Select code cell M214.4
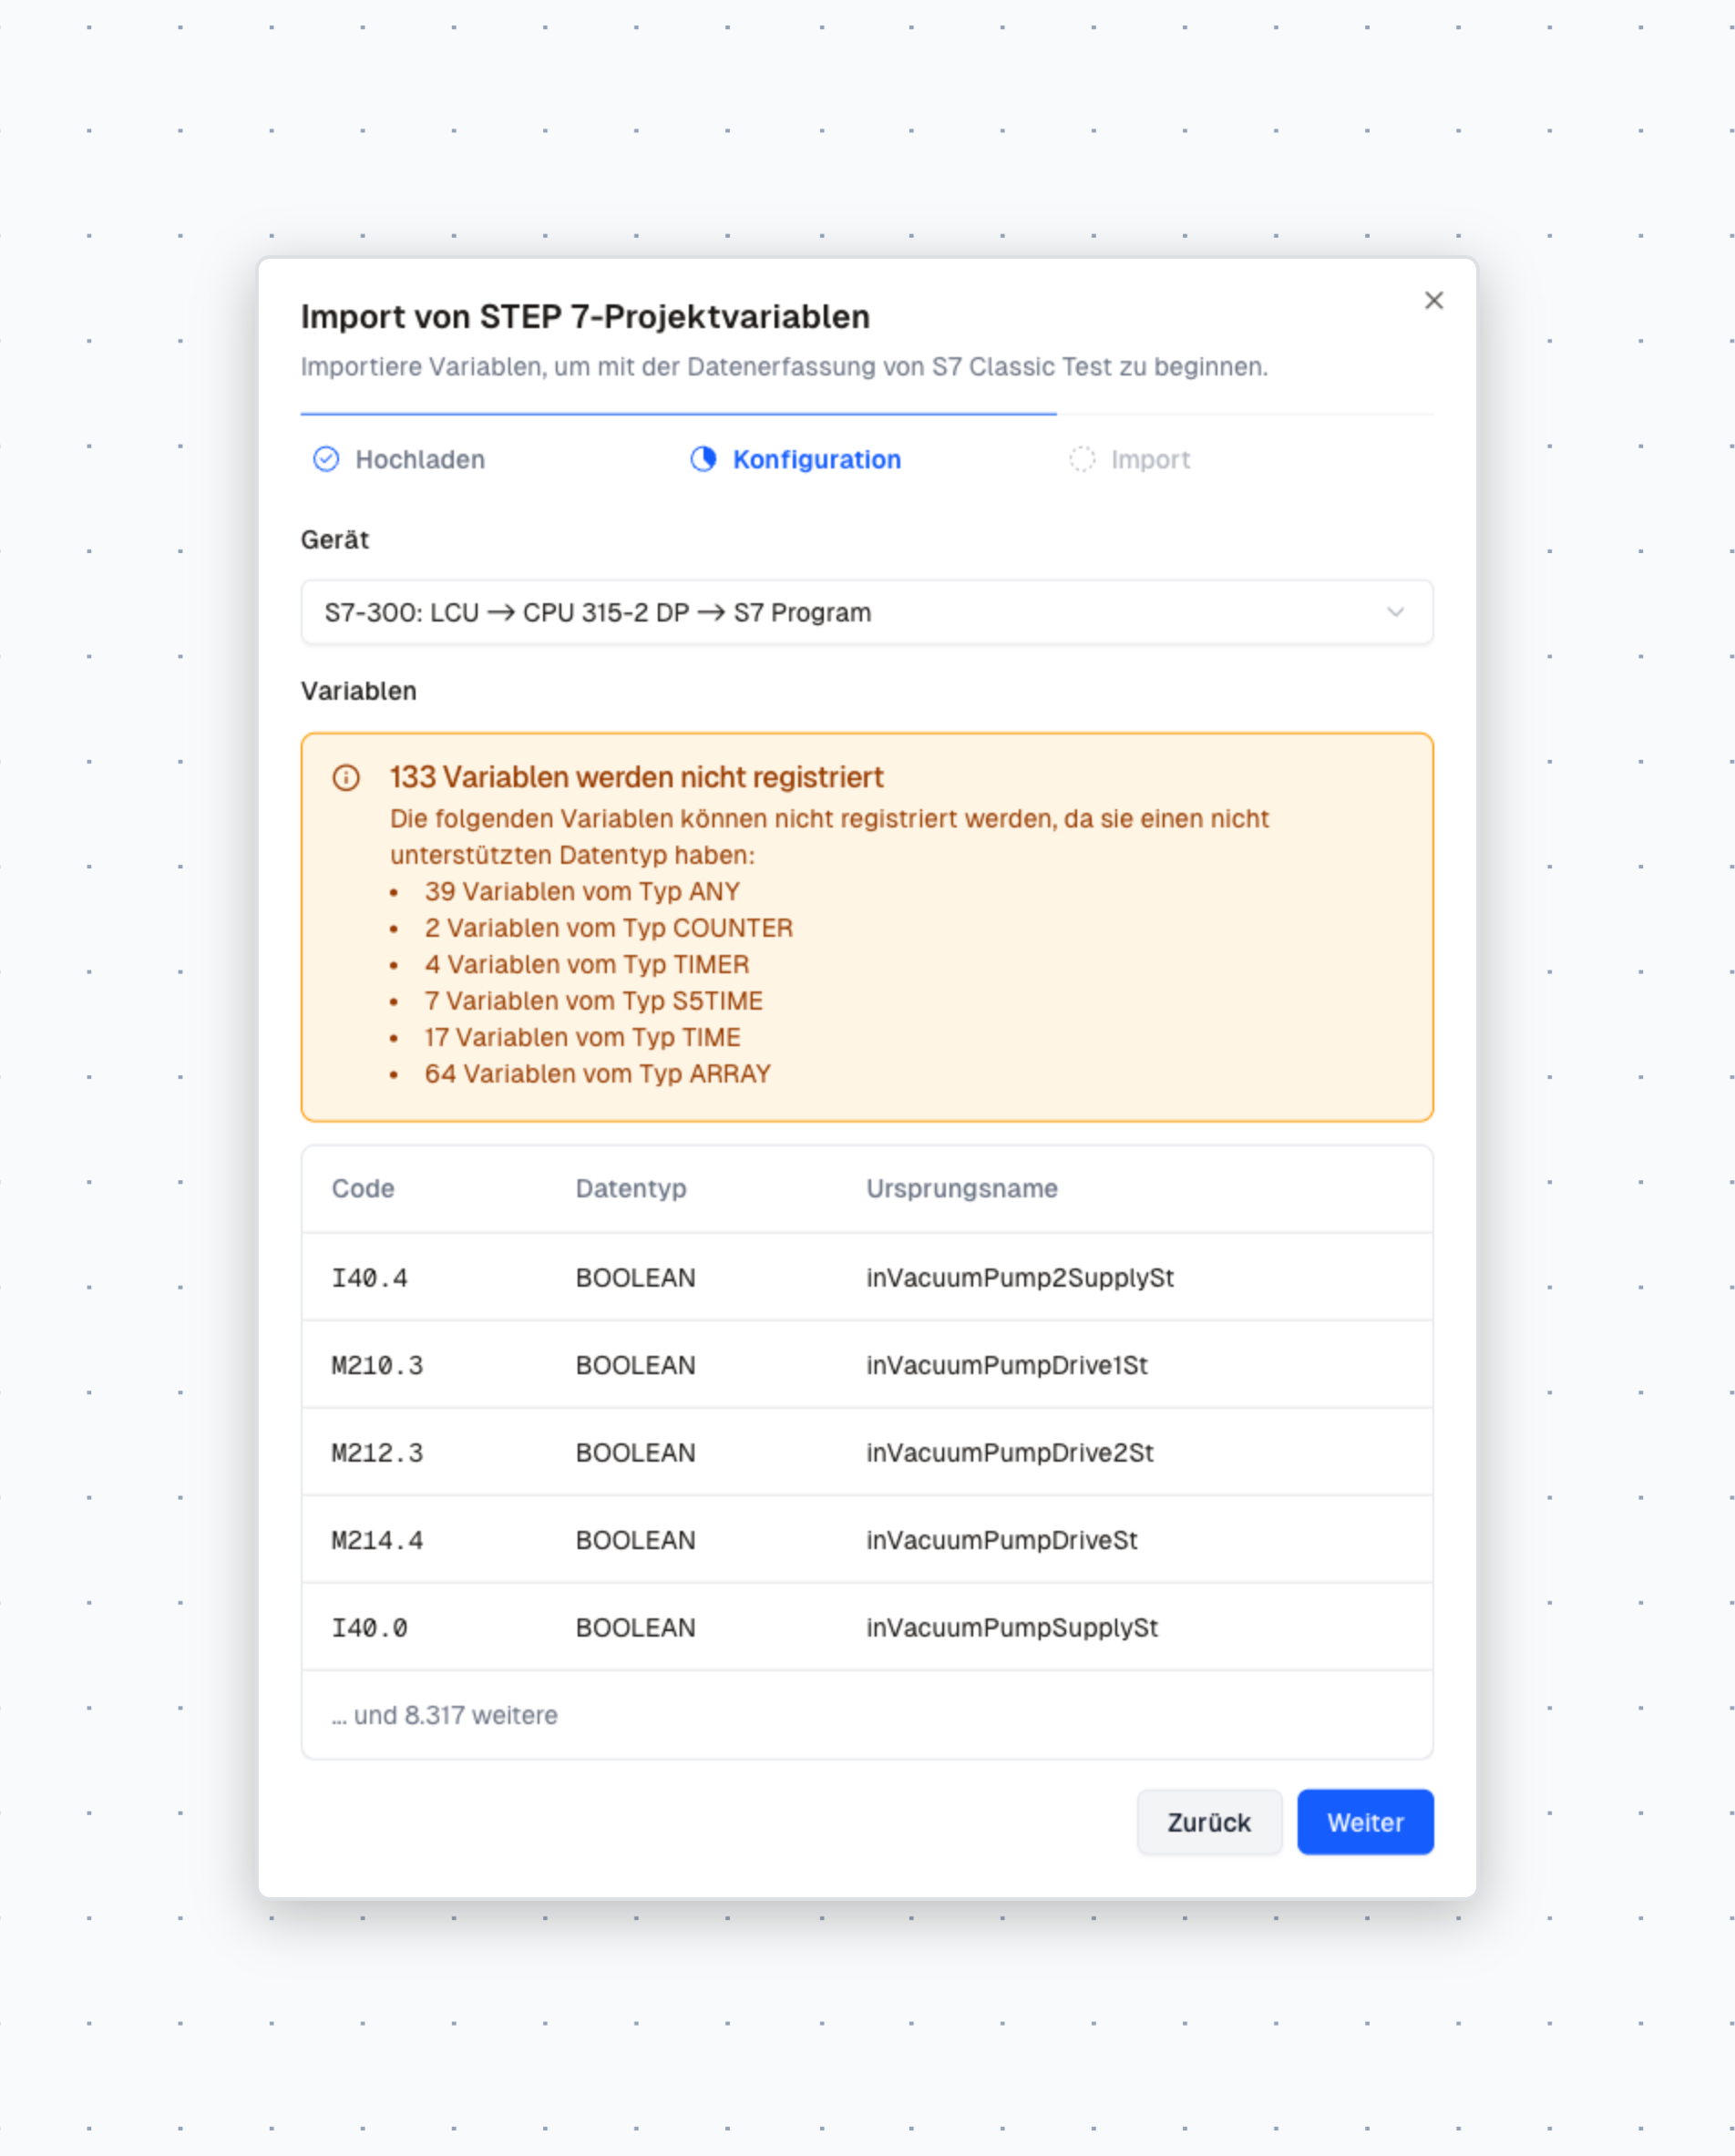 coord(377,1540)
